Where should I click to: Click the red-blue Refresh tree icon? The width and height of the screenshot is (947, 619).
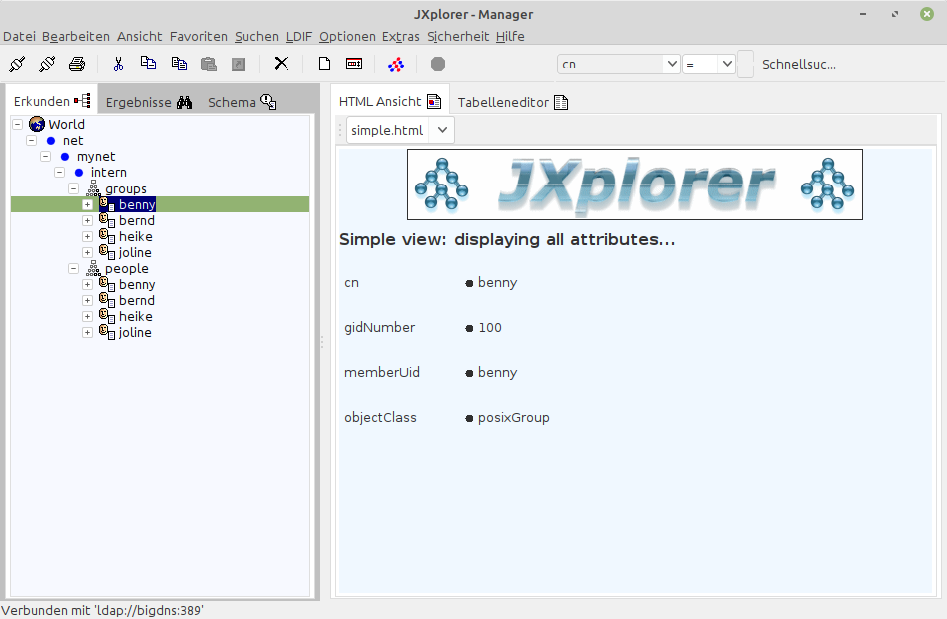[396, 64]
